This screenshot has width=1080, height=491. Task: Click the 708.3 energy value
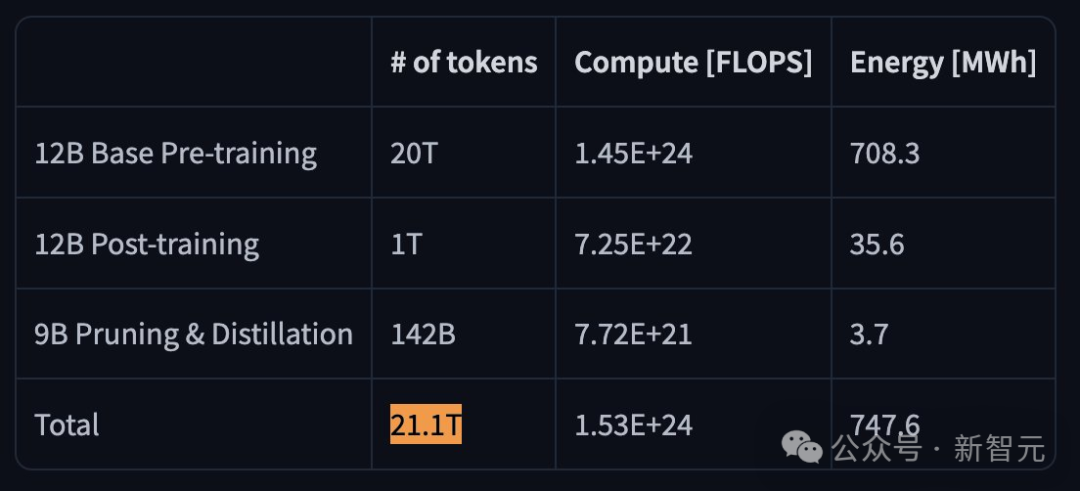[885, 153]
